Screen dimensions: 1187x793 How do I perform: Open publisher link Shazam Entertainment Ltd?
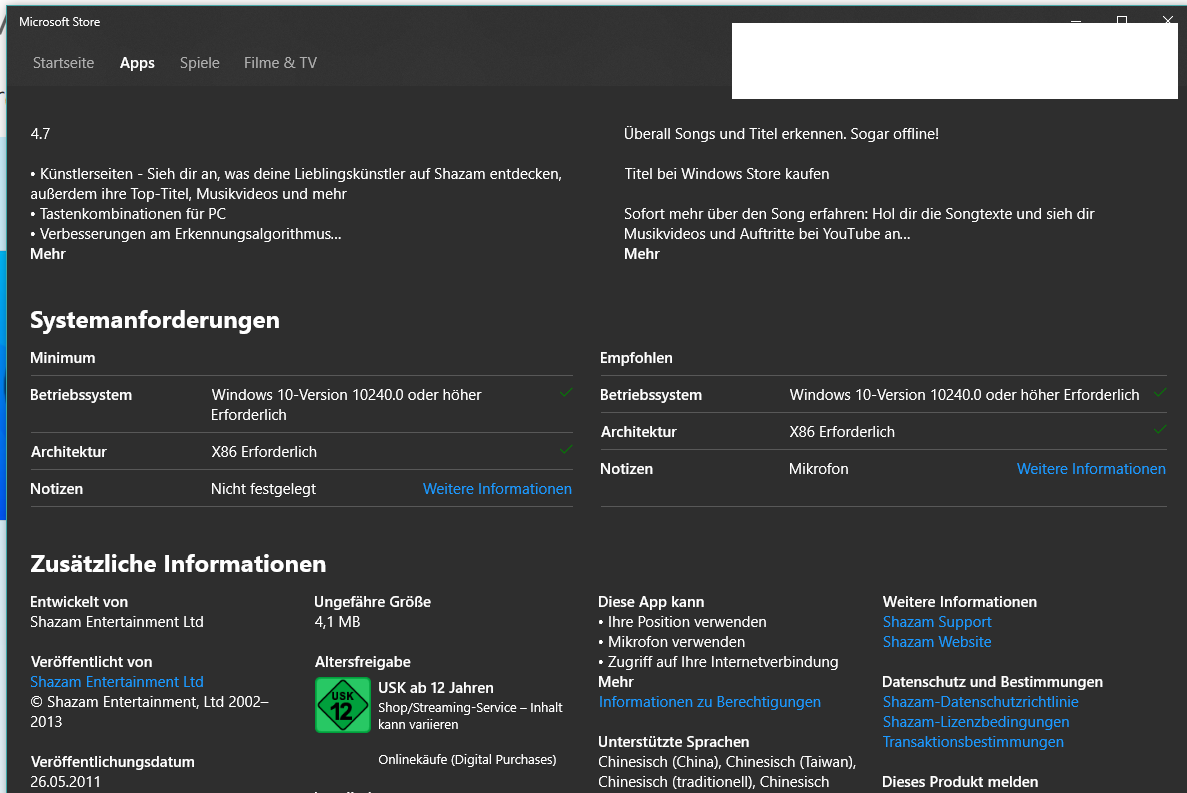tap(117, 682)
